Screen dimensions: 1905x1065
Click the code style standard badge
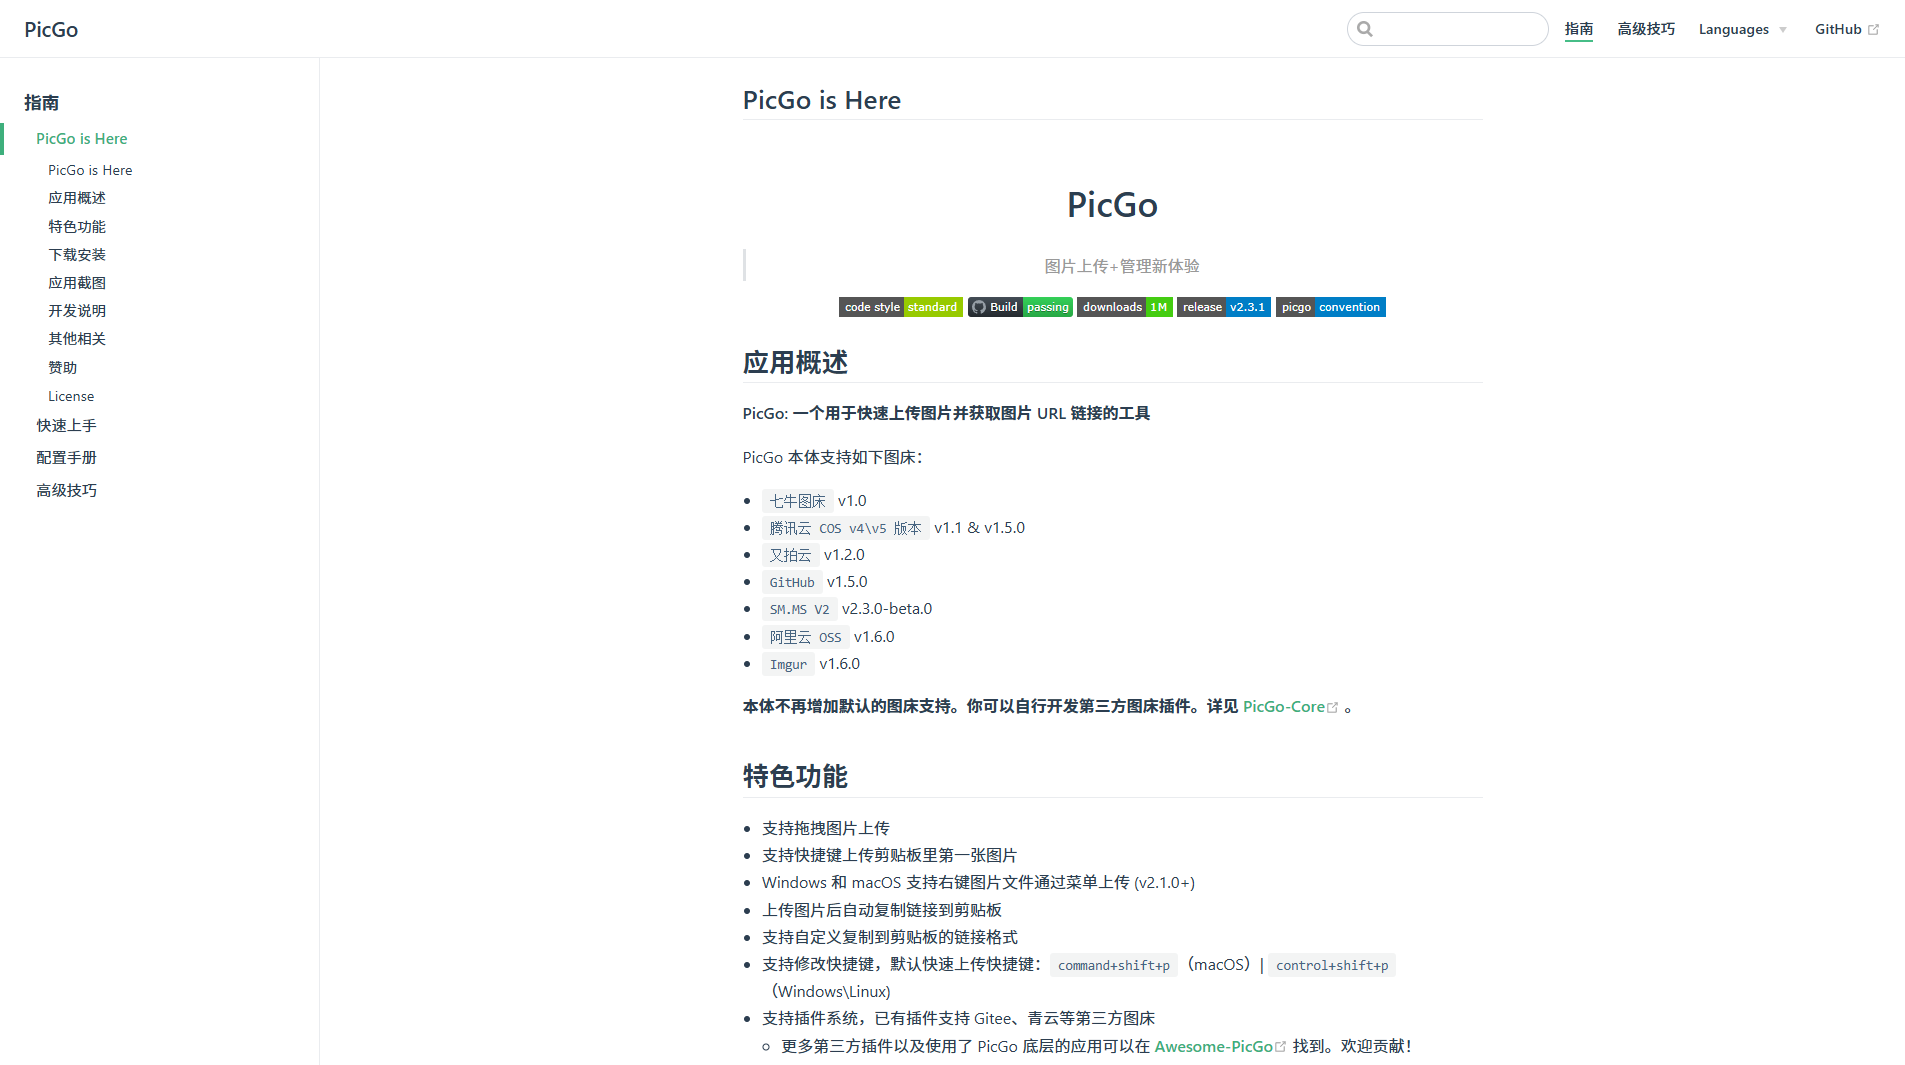(900, 307)
